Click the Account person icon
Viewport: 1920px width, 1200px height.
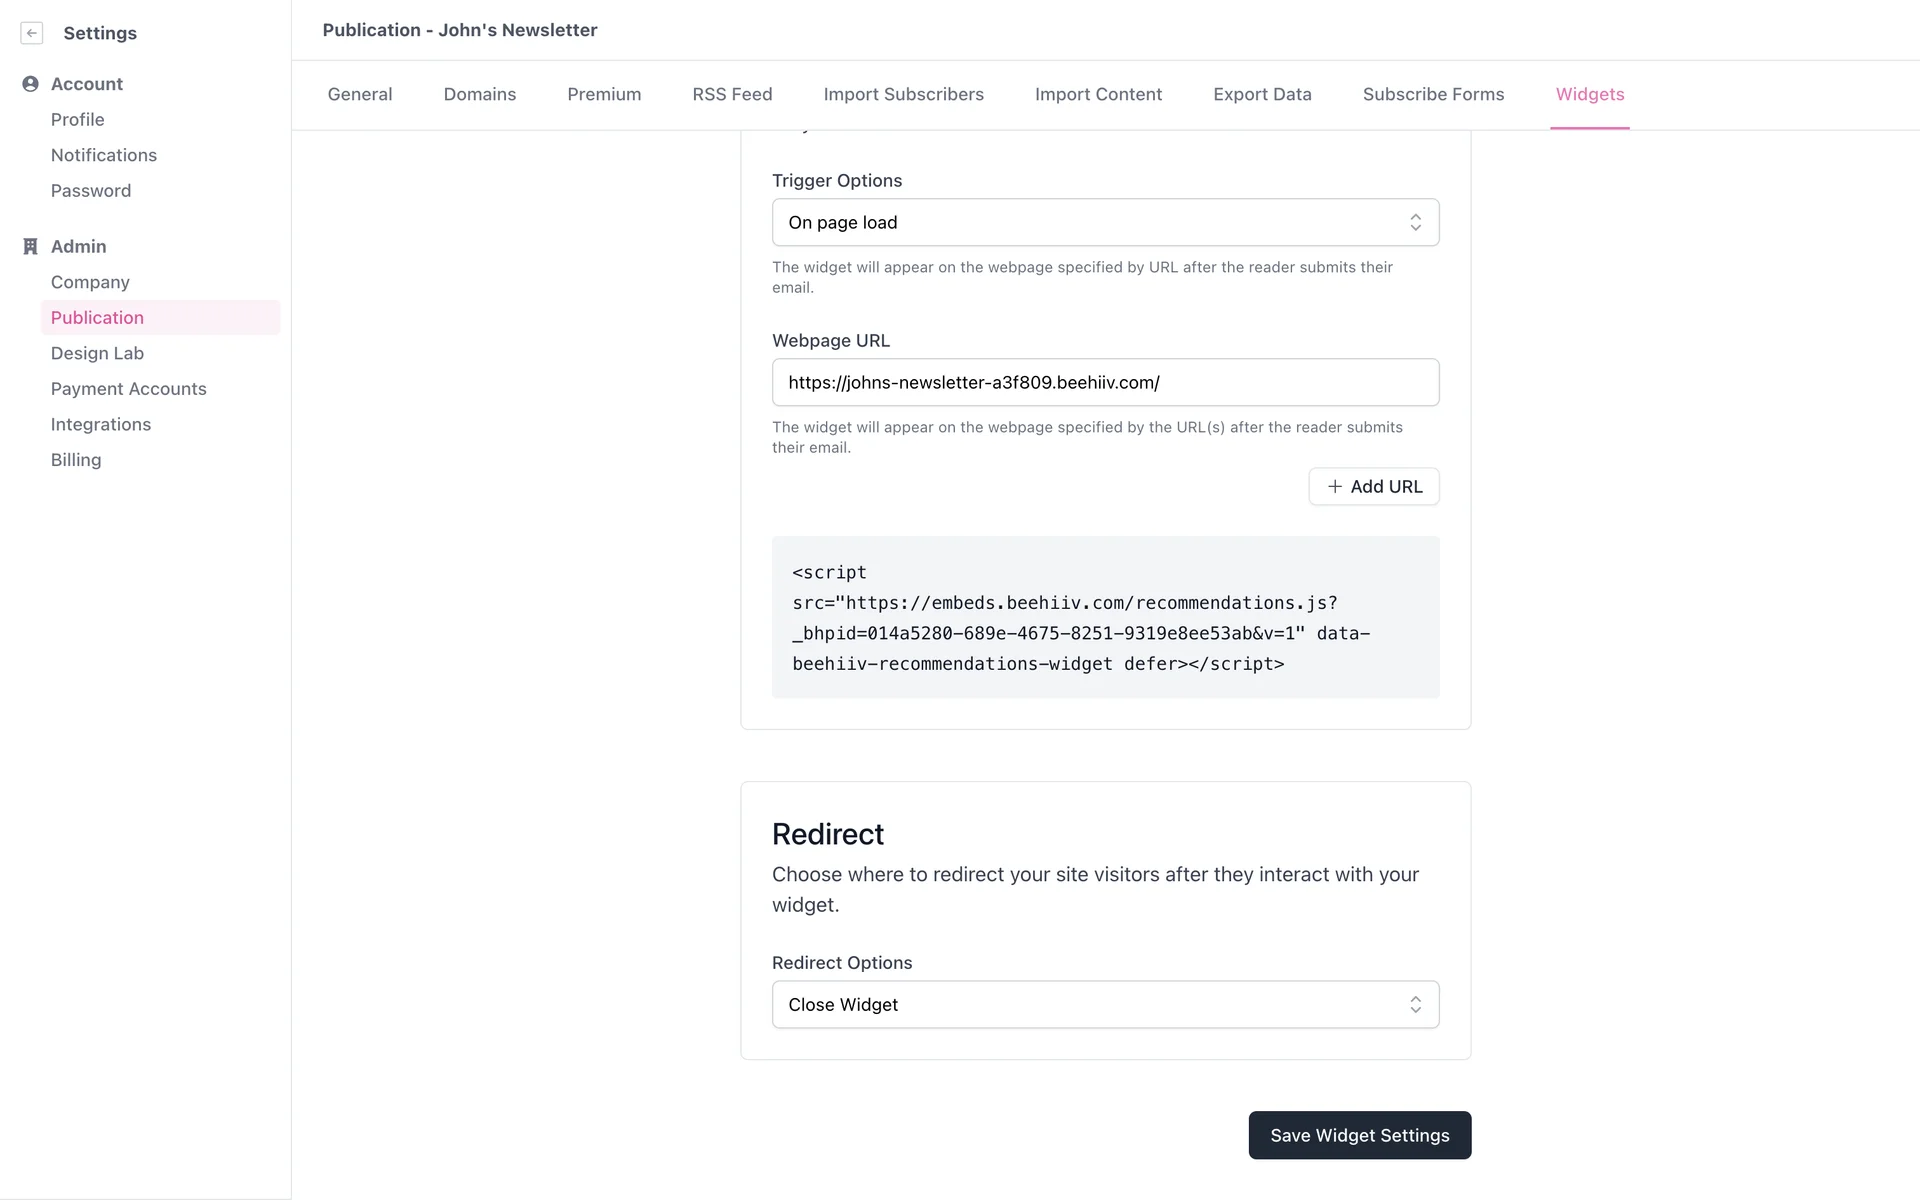[x=30, y=84]
